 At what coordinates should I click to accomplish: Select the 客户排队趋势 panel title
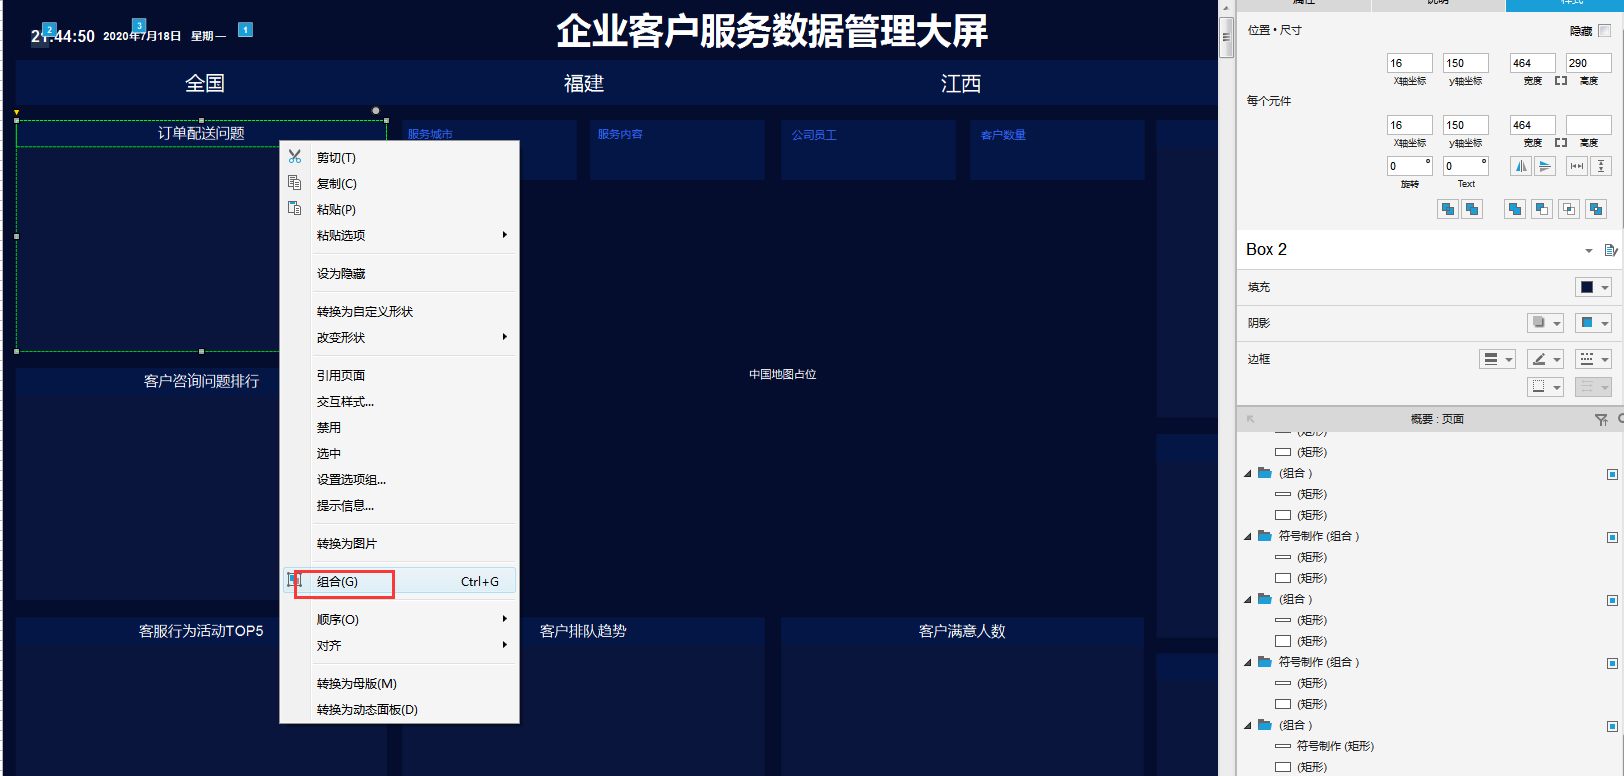[583, 631]
